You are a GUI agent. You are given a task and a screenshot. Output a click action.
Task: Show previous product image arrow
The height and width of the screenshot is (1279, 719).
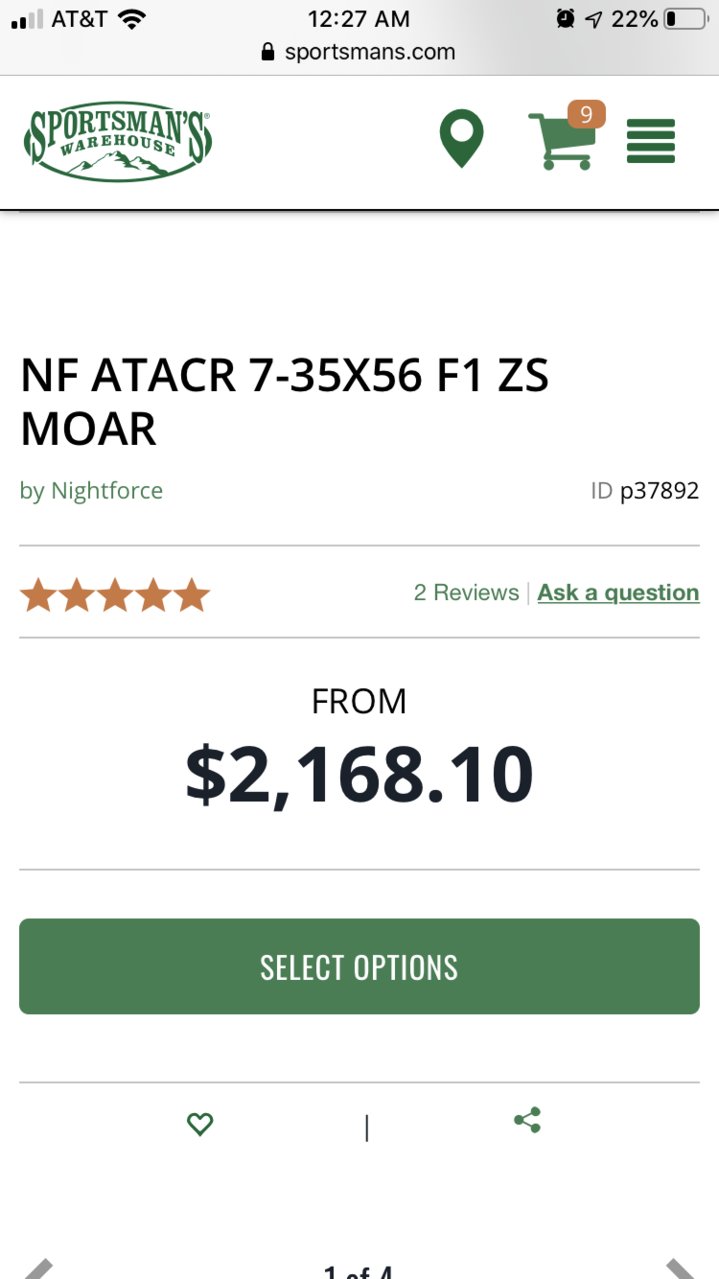pyautogui.click(x=38, y=1268)
